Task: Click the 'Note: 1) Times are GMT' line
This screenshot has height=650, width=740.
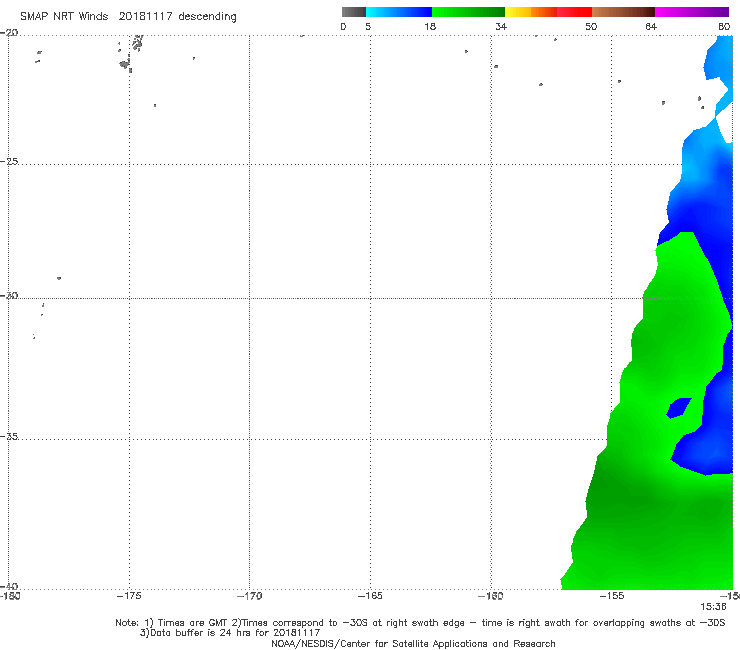Action: tap(420, 623)
